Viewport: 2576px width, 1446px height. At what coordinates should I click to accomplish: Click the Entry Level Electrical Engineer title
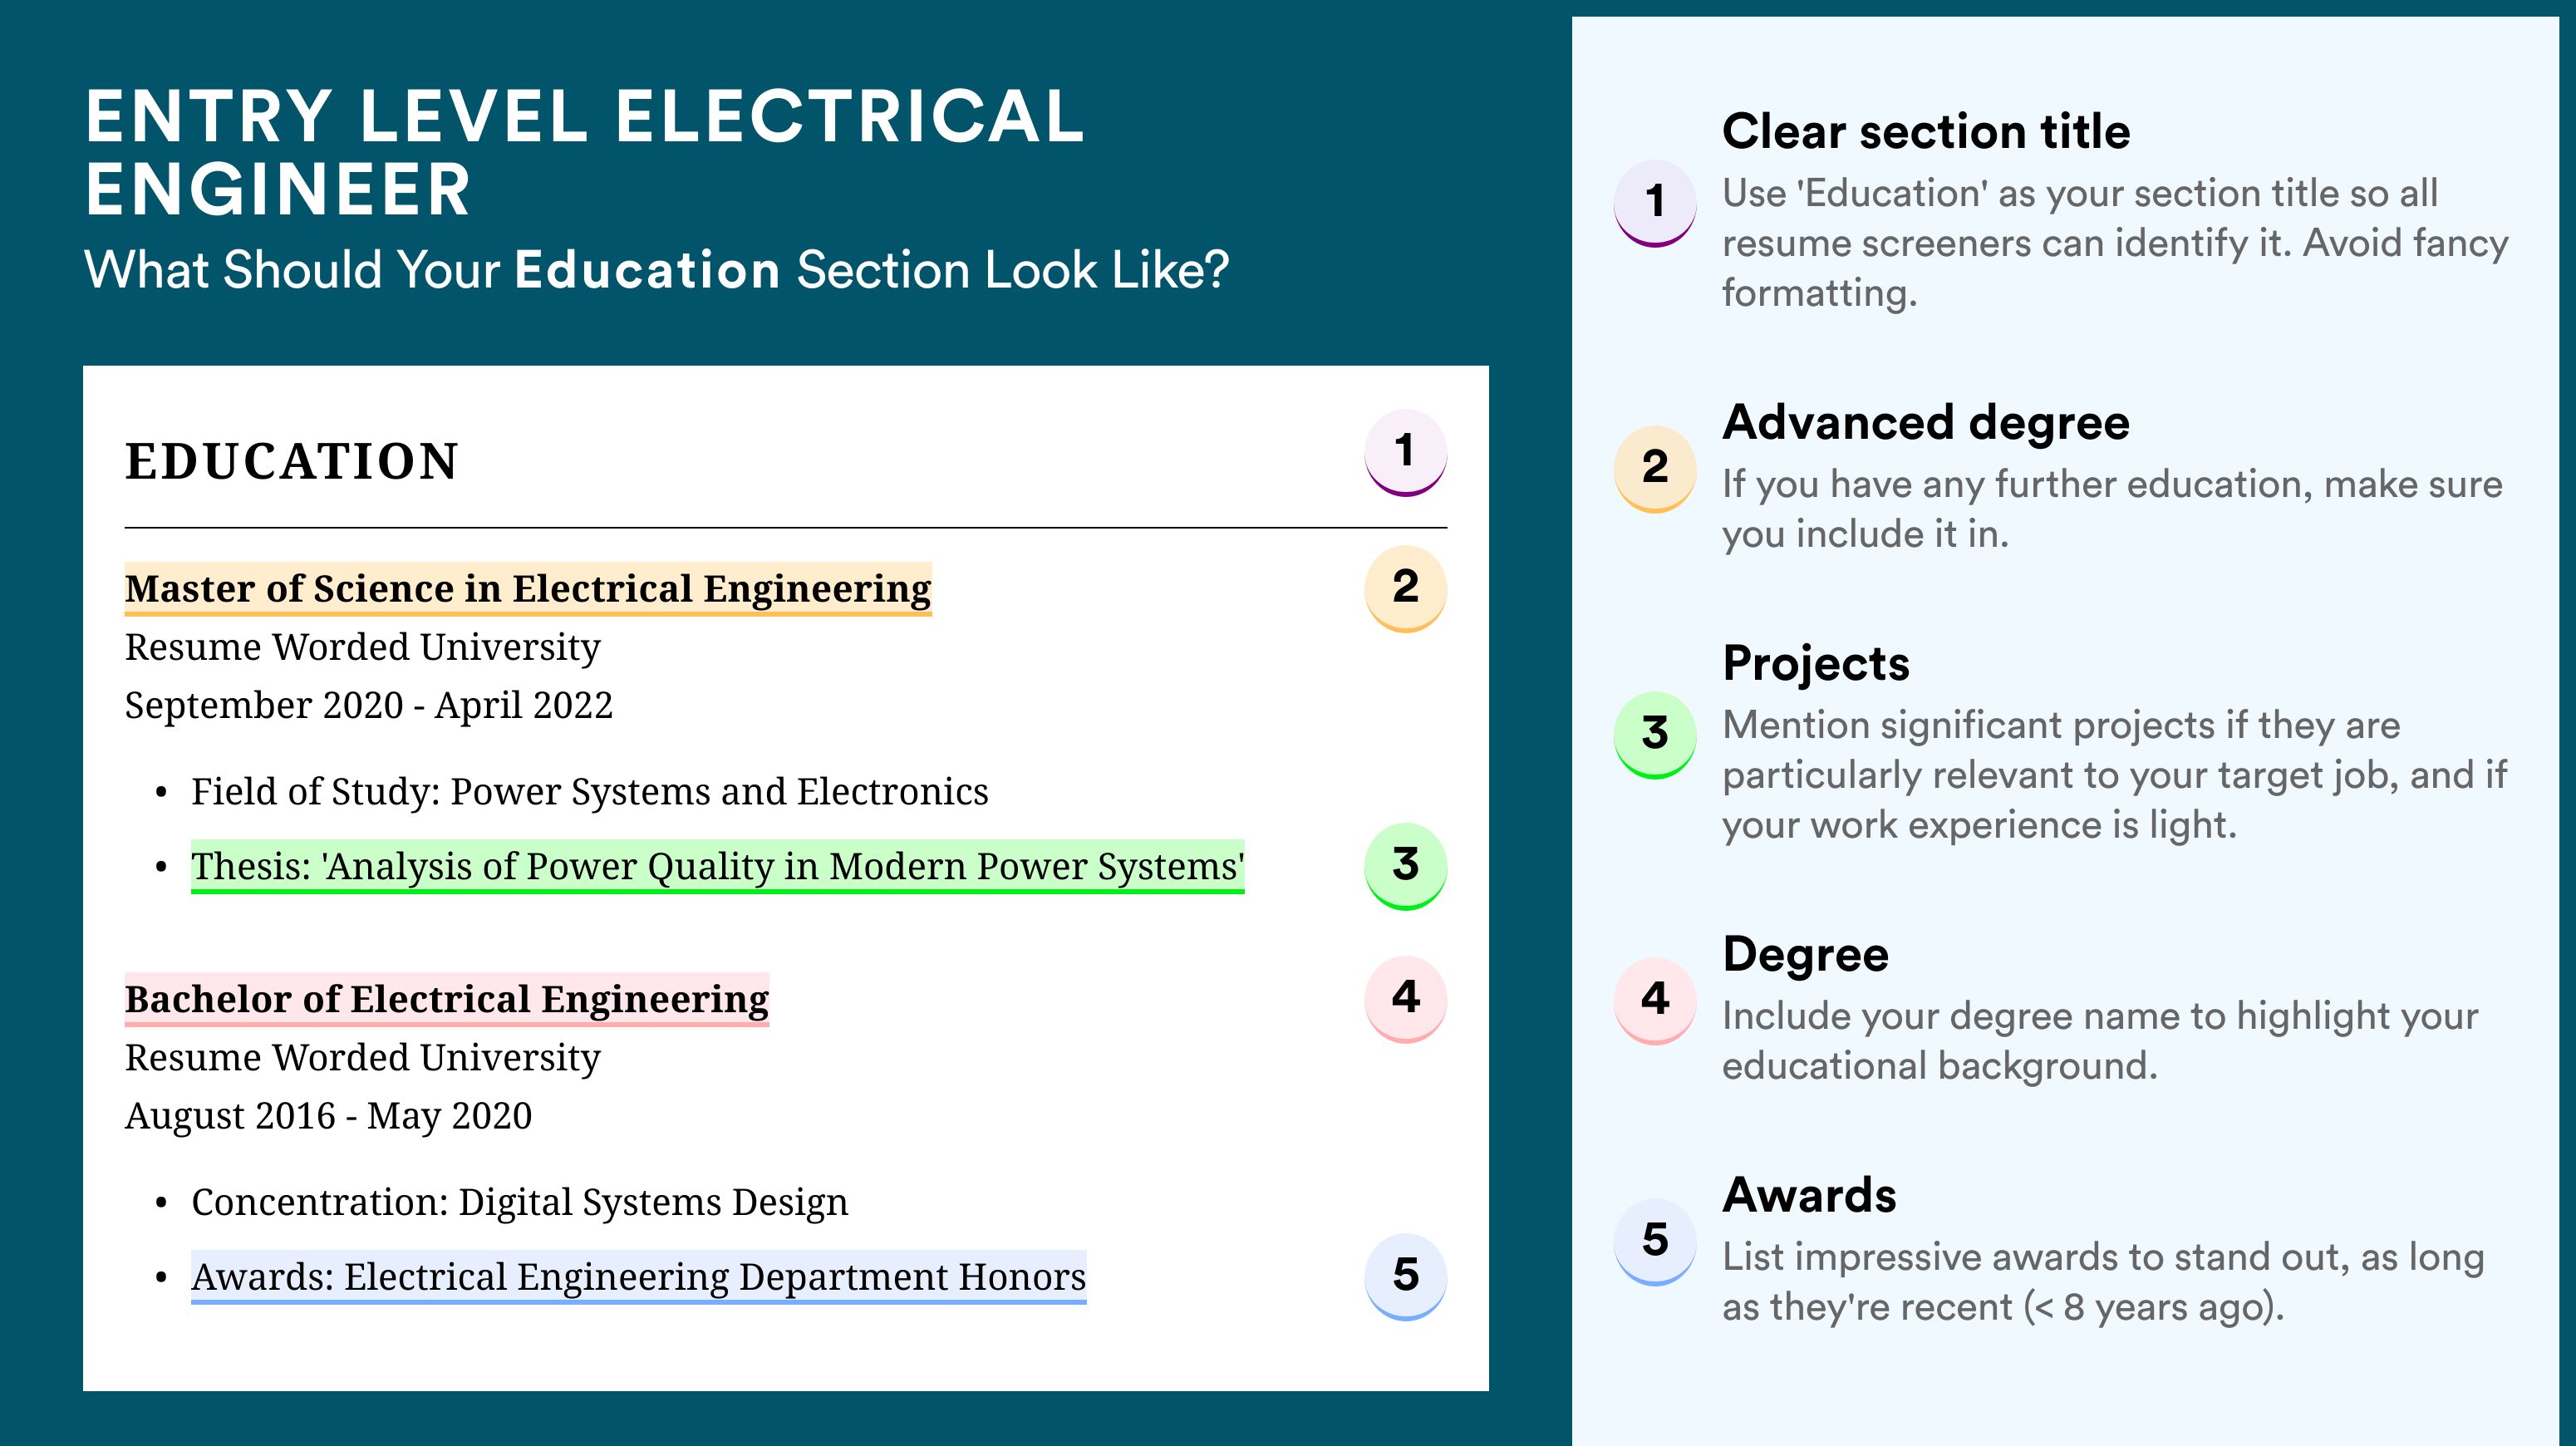585,152
